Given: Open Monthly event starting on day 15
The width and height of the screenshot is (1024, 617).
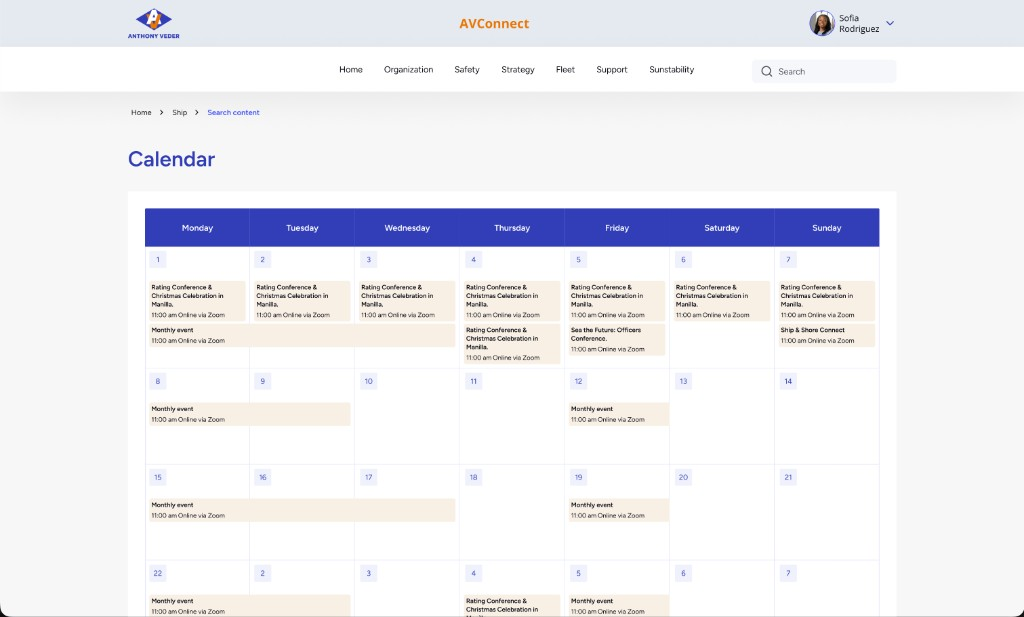Looking at the screenshot, I should [302, 510].
